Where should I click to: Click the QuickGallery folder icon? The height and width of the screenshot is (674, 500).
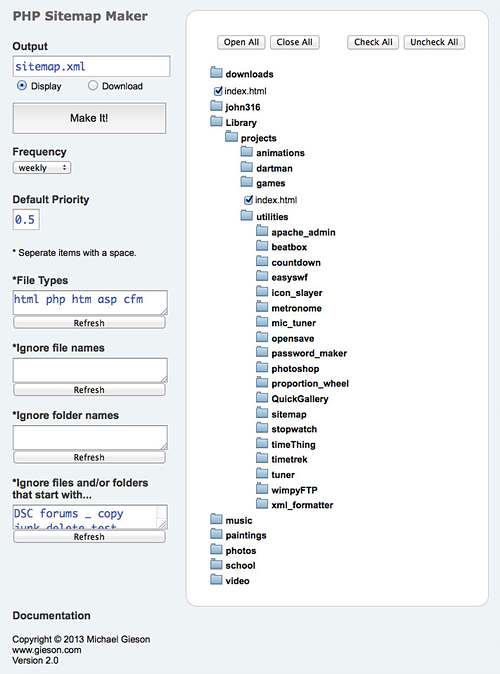coord(262,397)
